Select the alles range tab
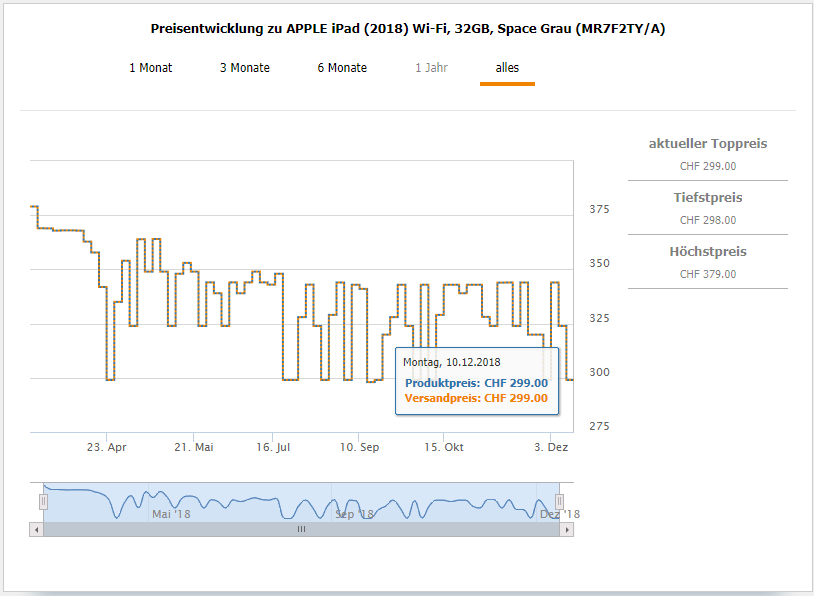Screen dimensions: 814x596 [507, 68]
